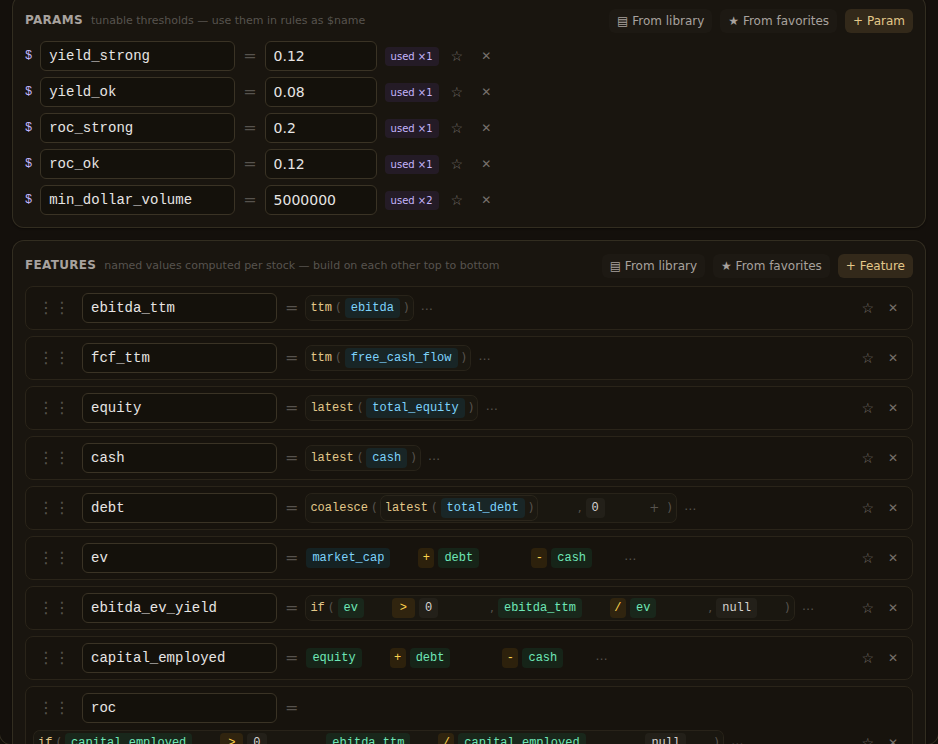Favorite the fcf_ttm feature

867,358
